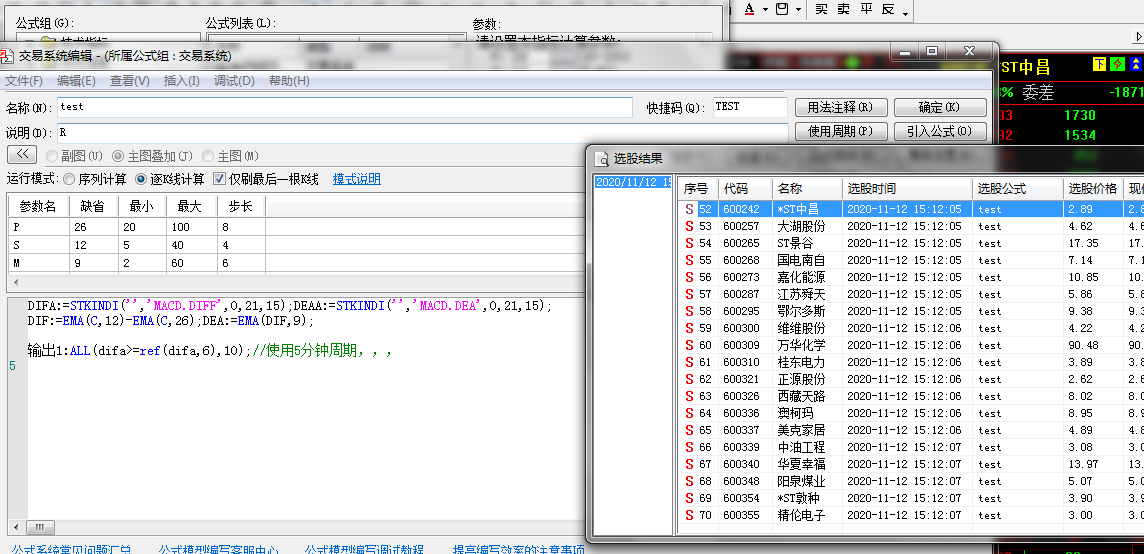The width and height of the screenshot is (1144, 554).
Task: Select the 主图(M) radio button
Action: (x=208, y=156)
